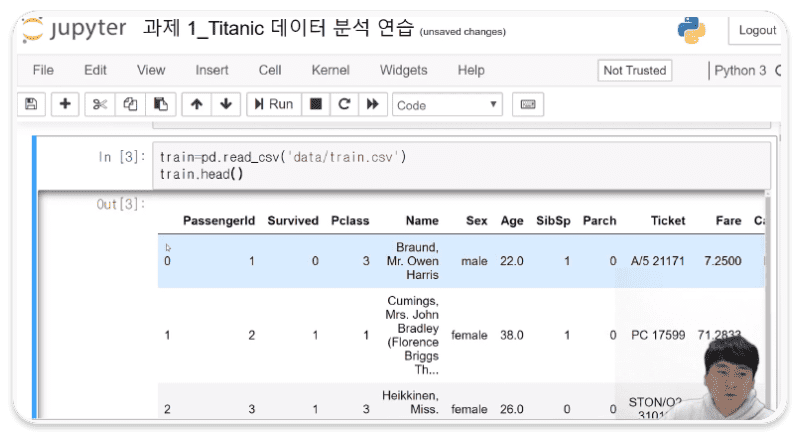Run the selected cell

pyautogui.click(x=274, y=104)
